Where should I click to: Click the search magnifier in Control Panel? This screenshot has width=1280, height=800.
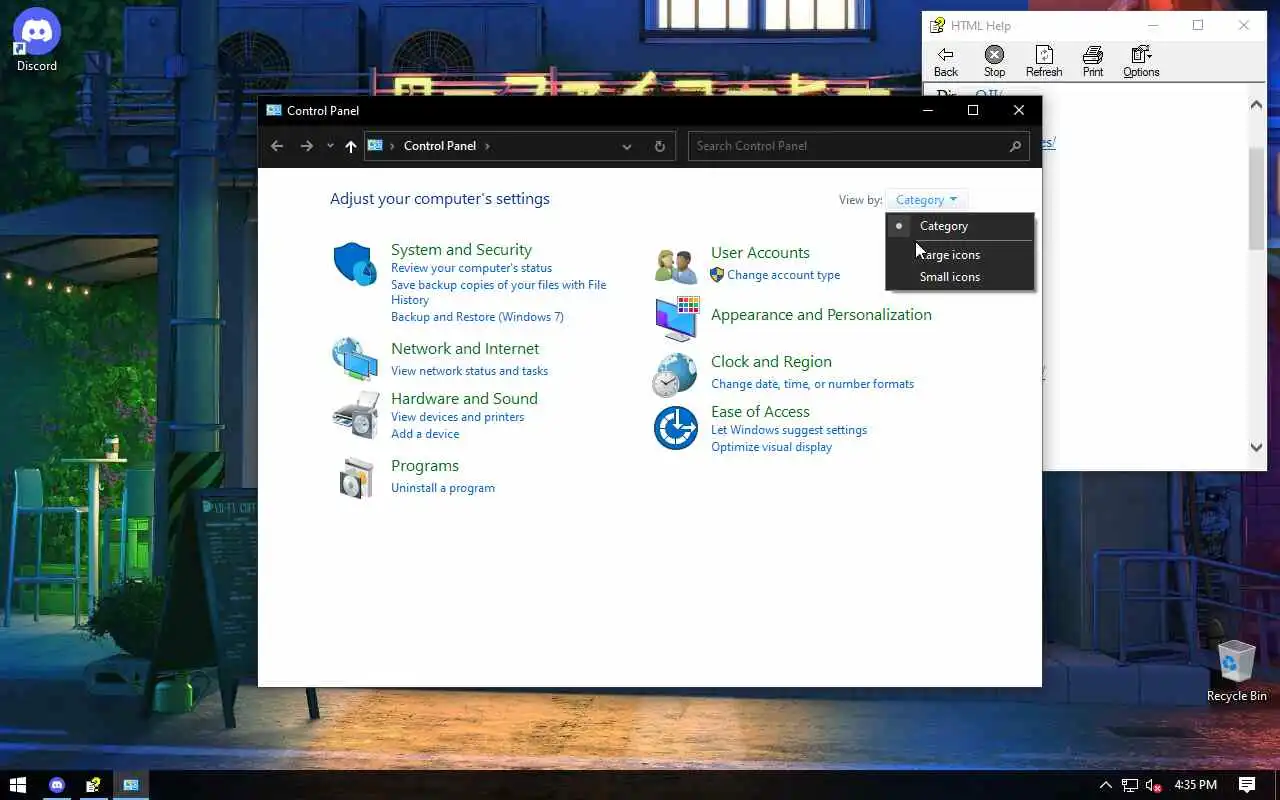(x=1015, y=146)
